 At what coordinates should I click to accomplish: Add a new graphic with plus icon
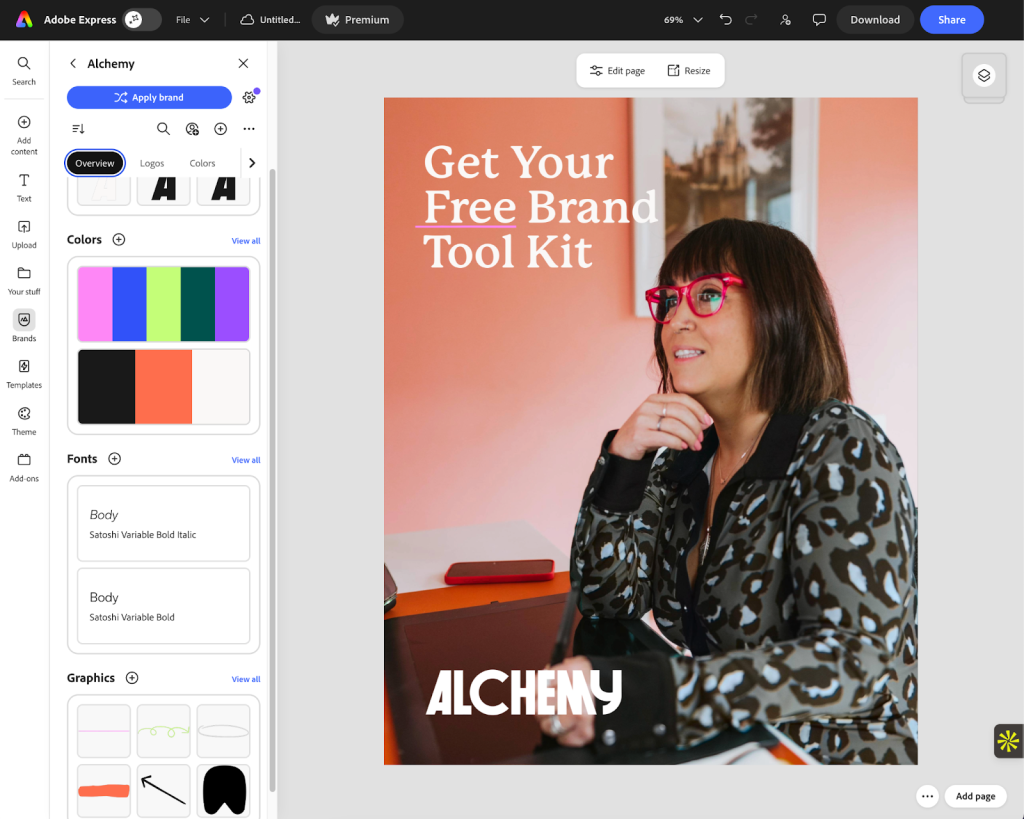click(132, 678)
